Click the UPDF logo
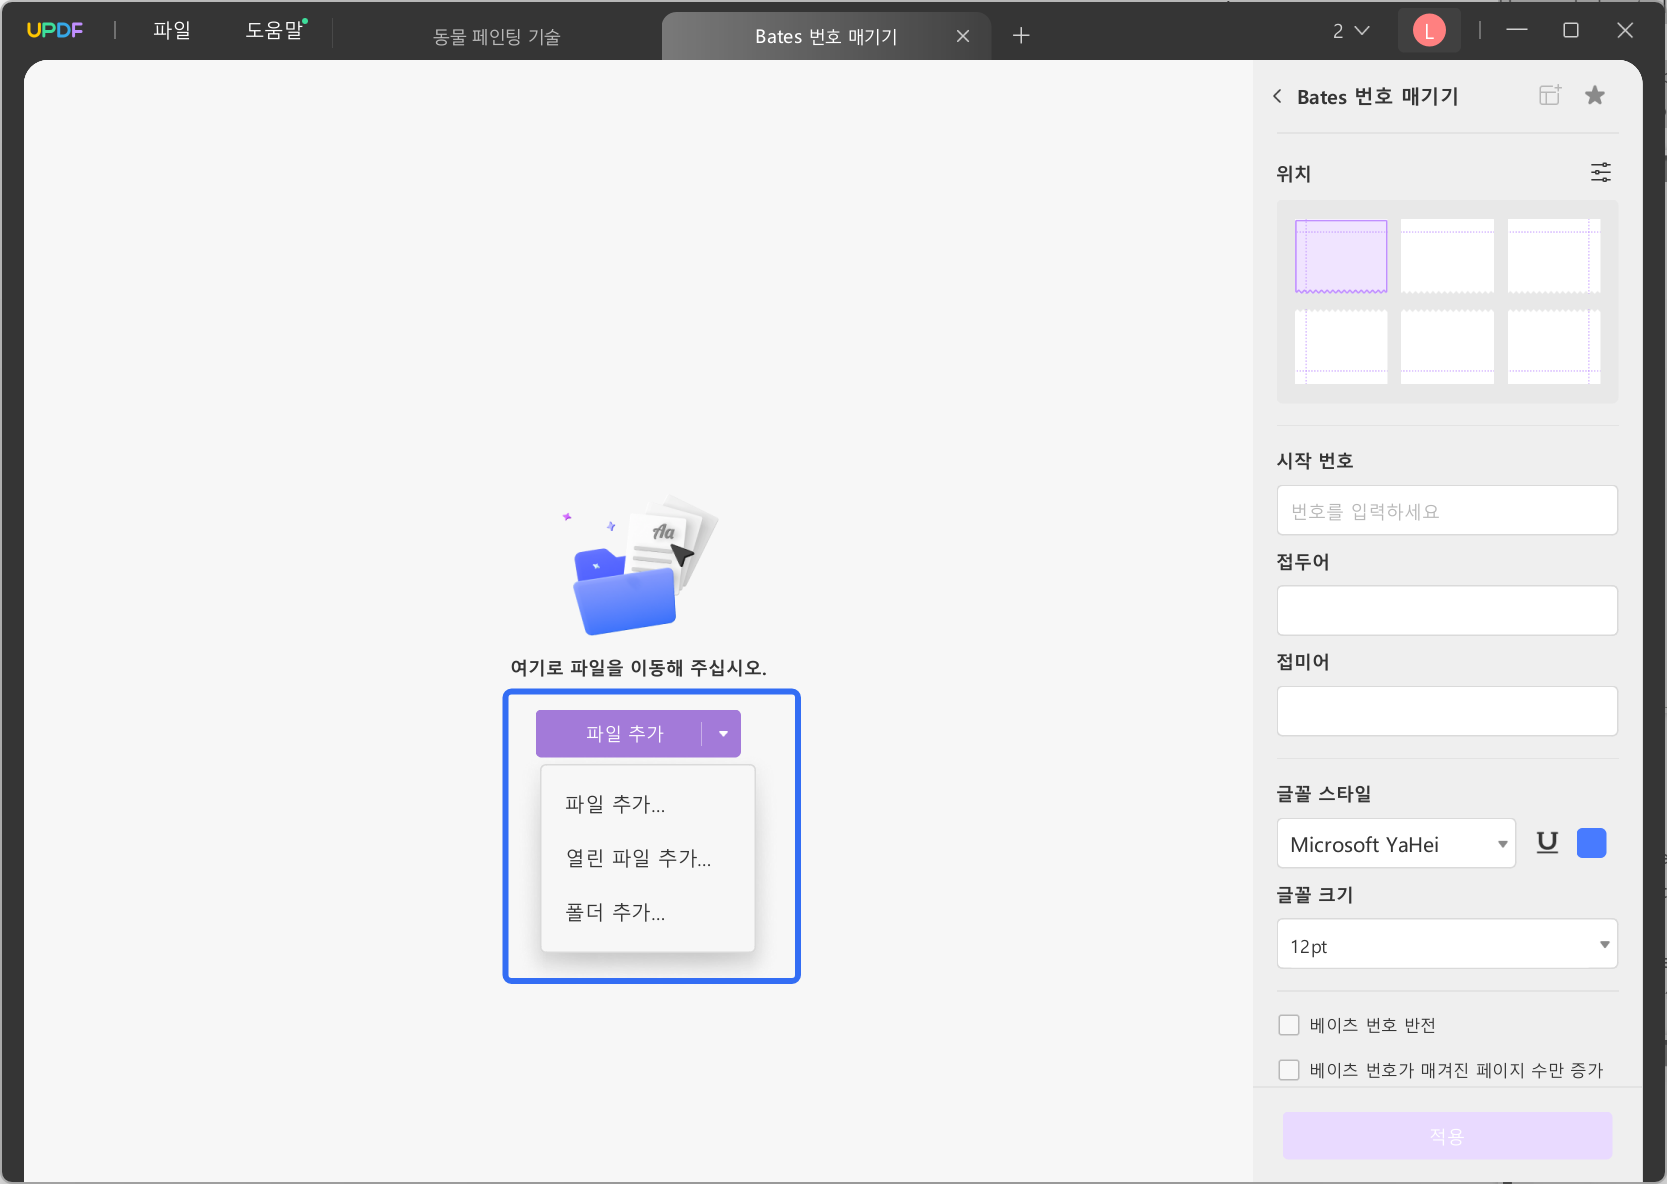Viewport: 1667px width, 1184px height. click(x=55, y=30)
